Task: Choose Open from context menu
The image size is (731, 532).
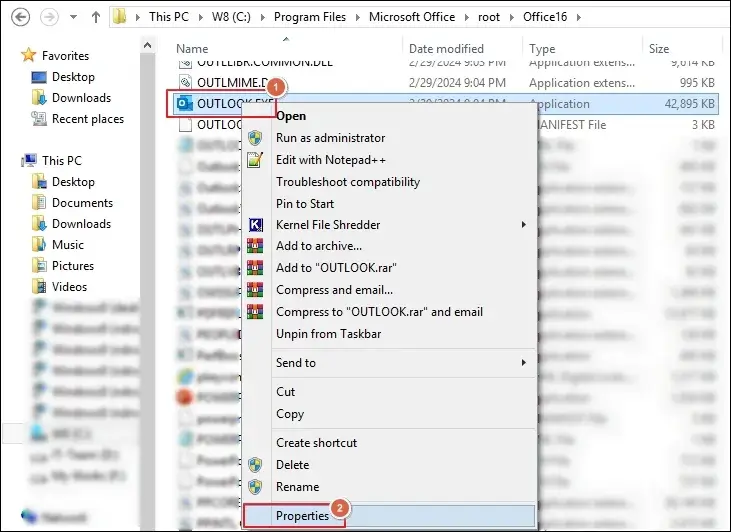Action: tap(390, 116)
